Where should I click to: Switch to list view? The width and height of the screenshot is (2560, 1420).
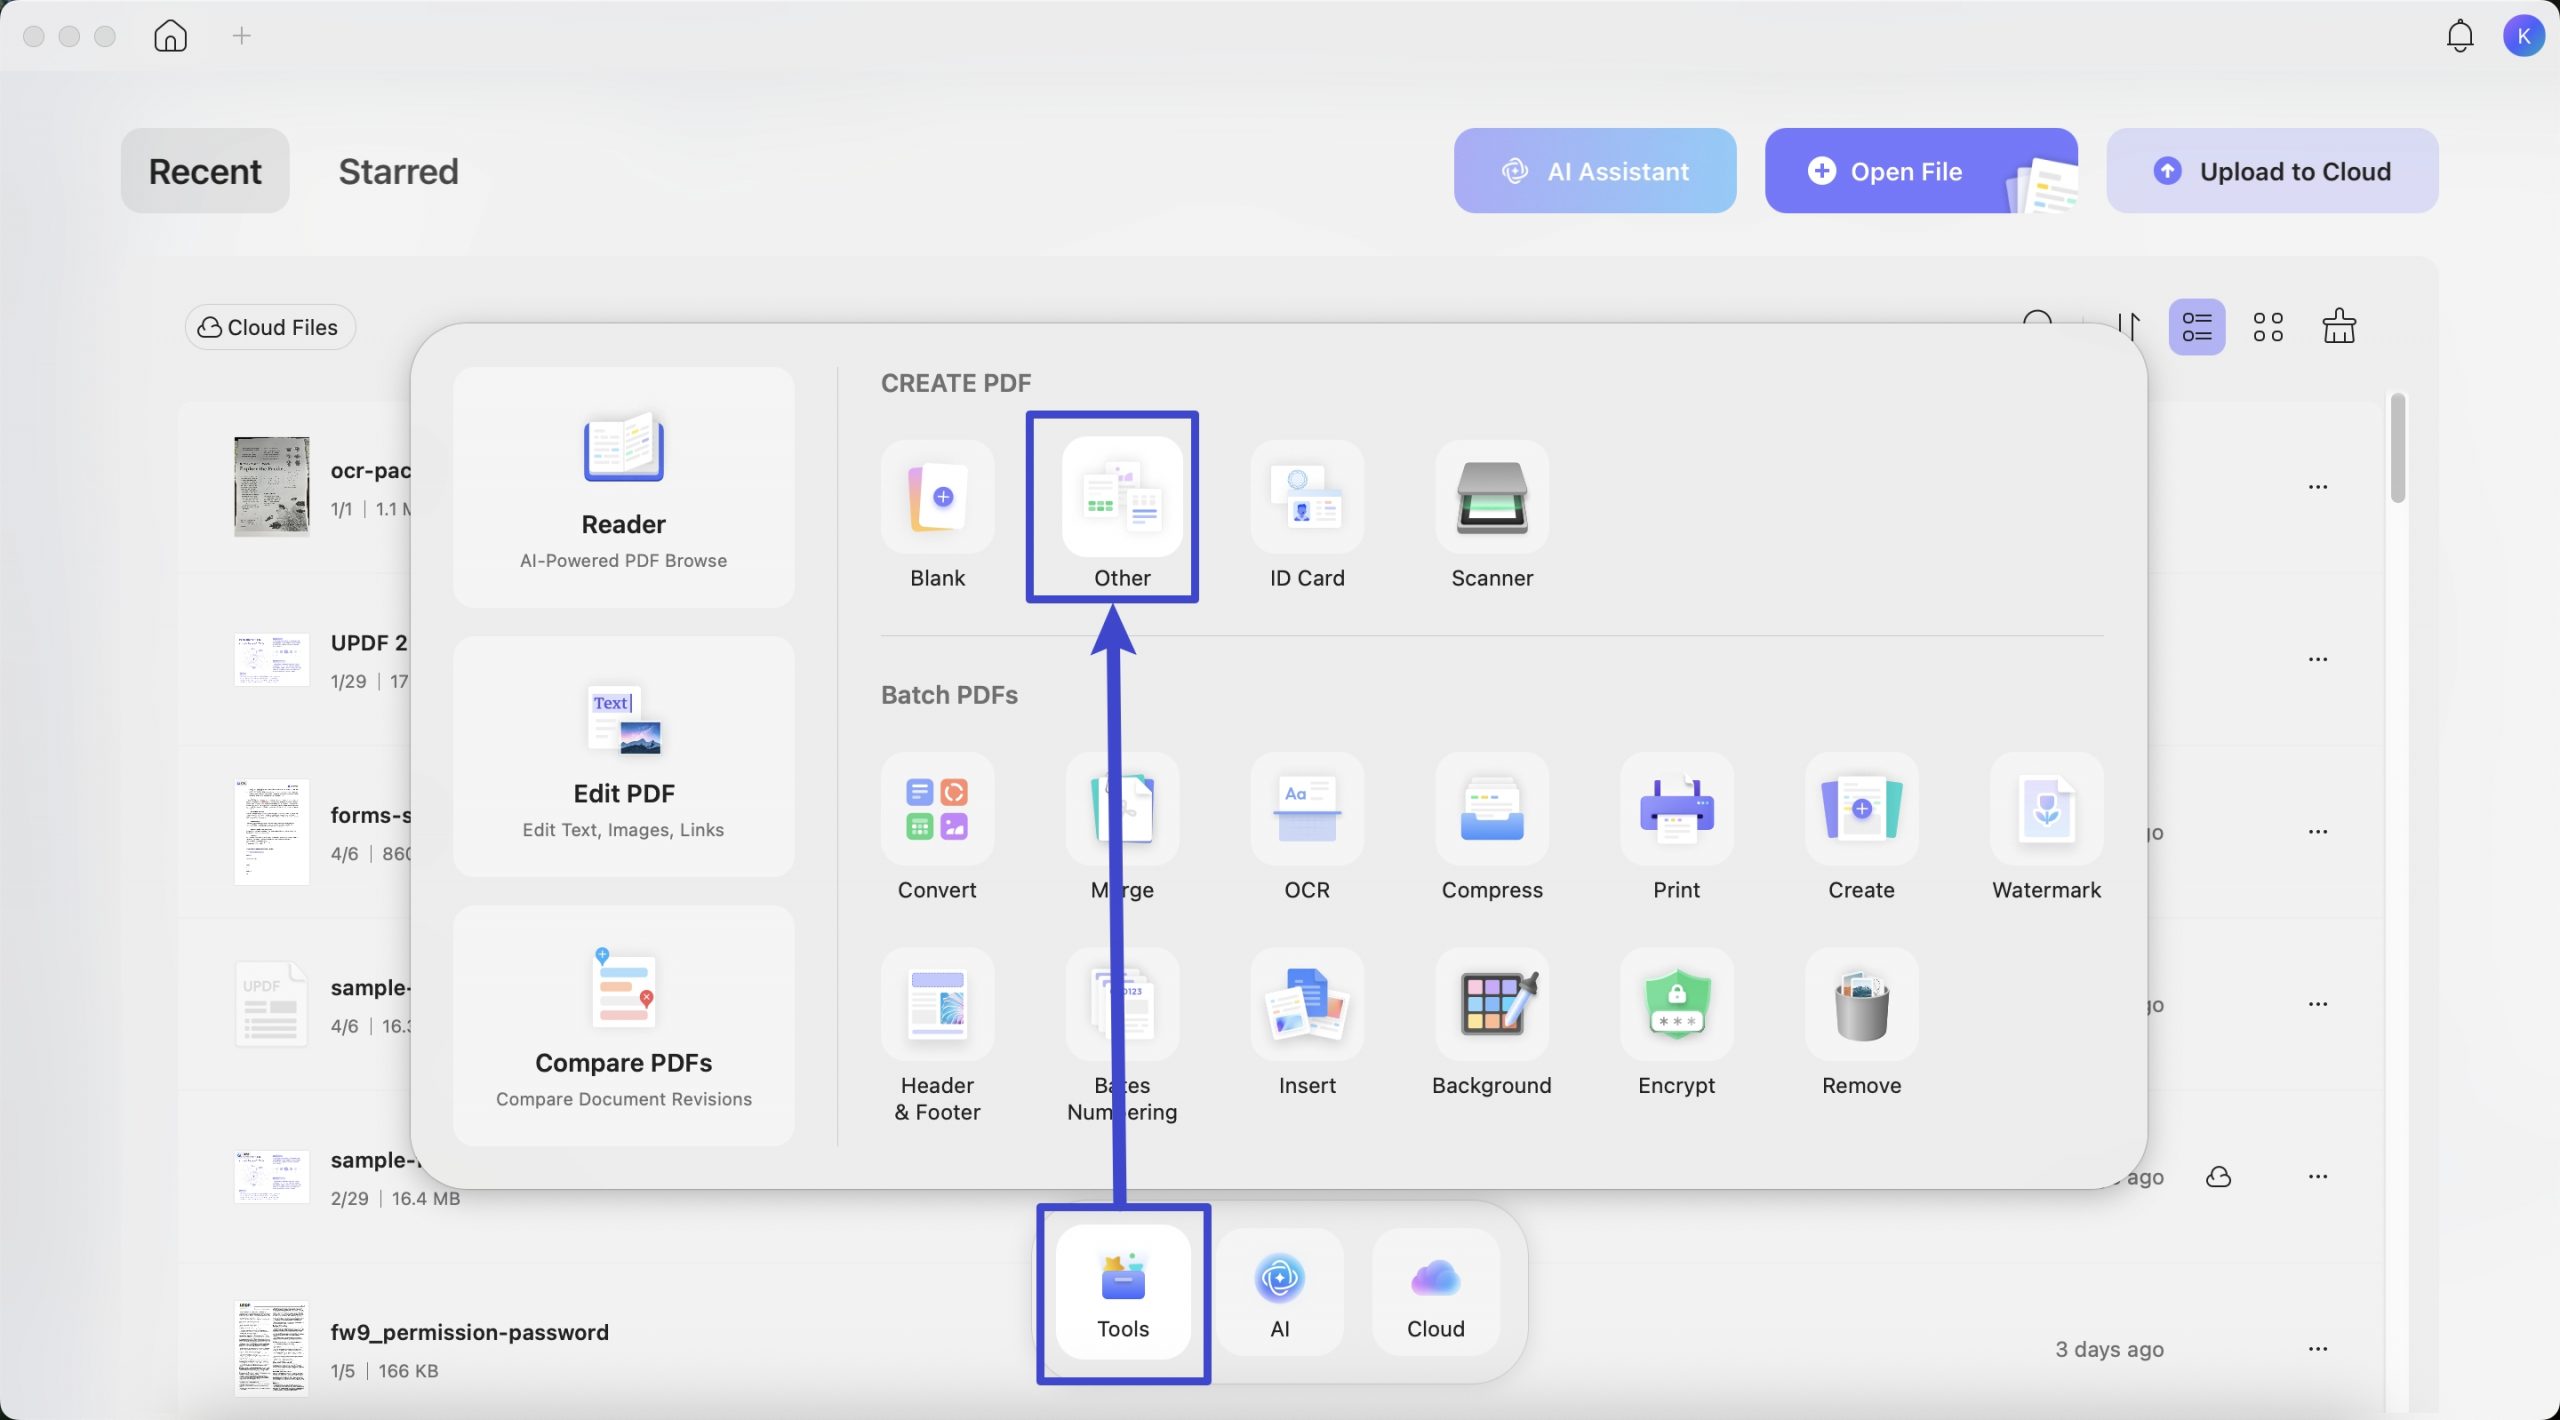coord(2197,327)
